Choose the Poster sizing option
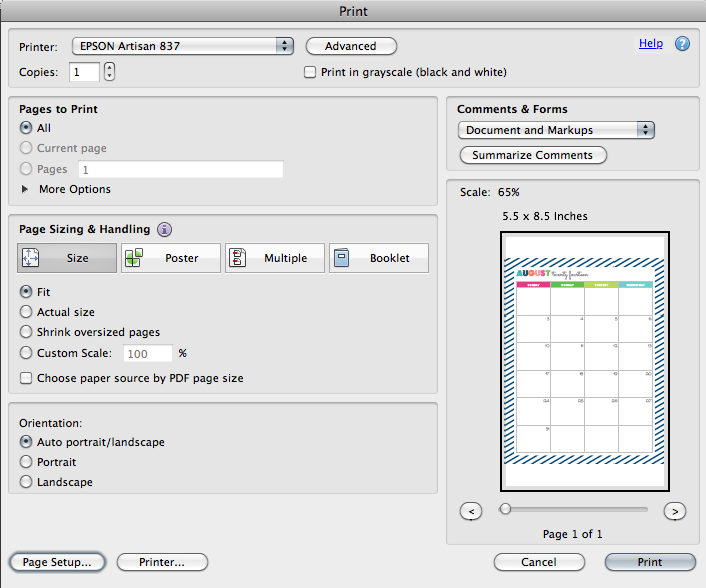 coord(169,258)
